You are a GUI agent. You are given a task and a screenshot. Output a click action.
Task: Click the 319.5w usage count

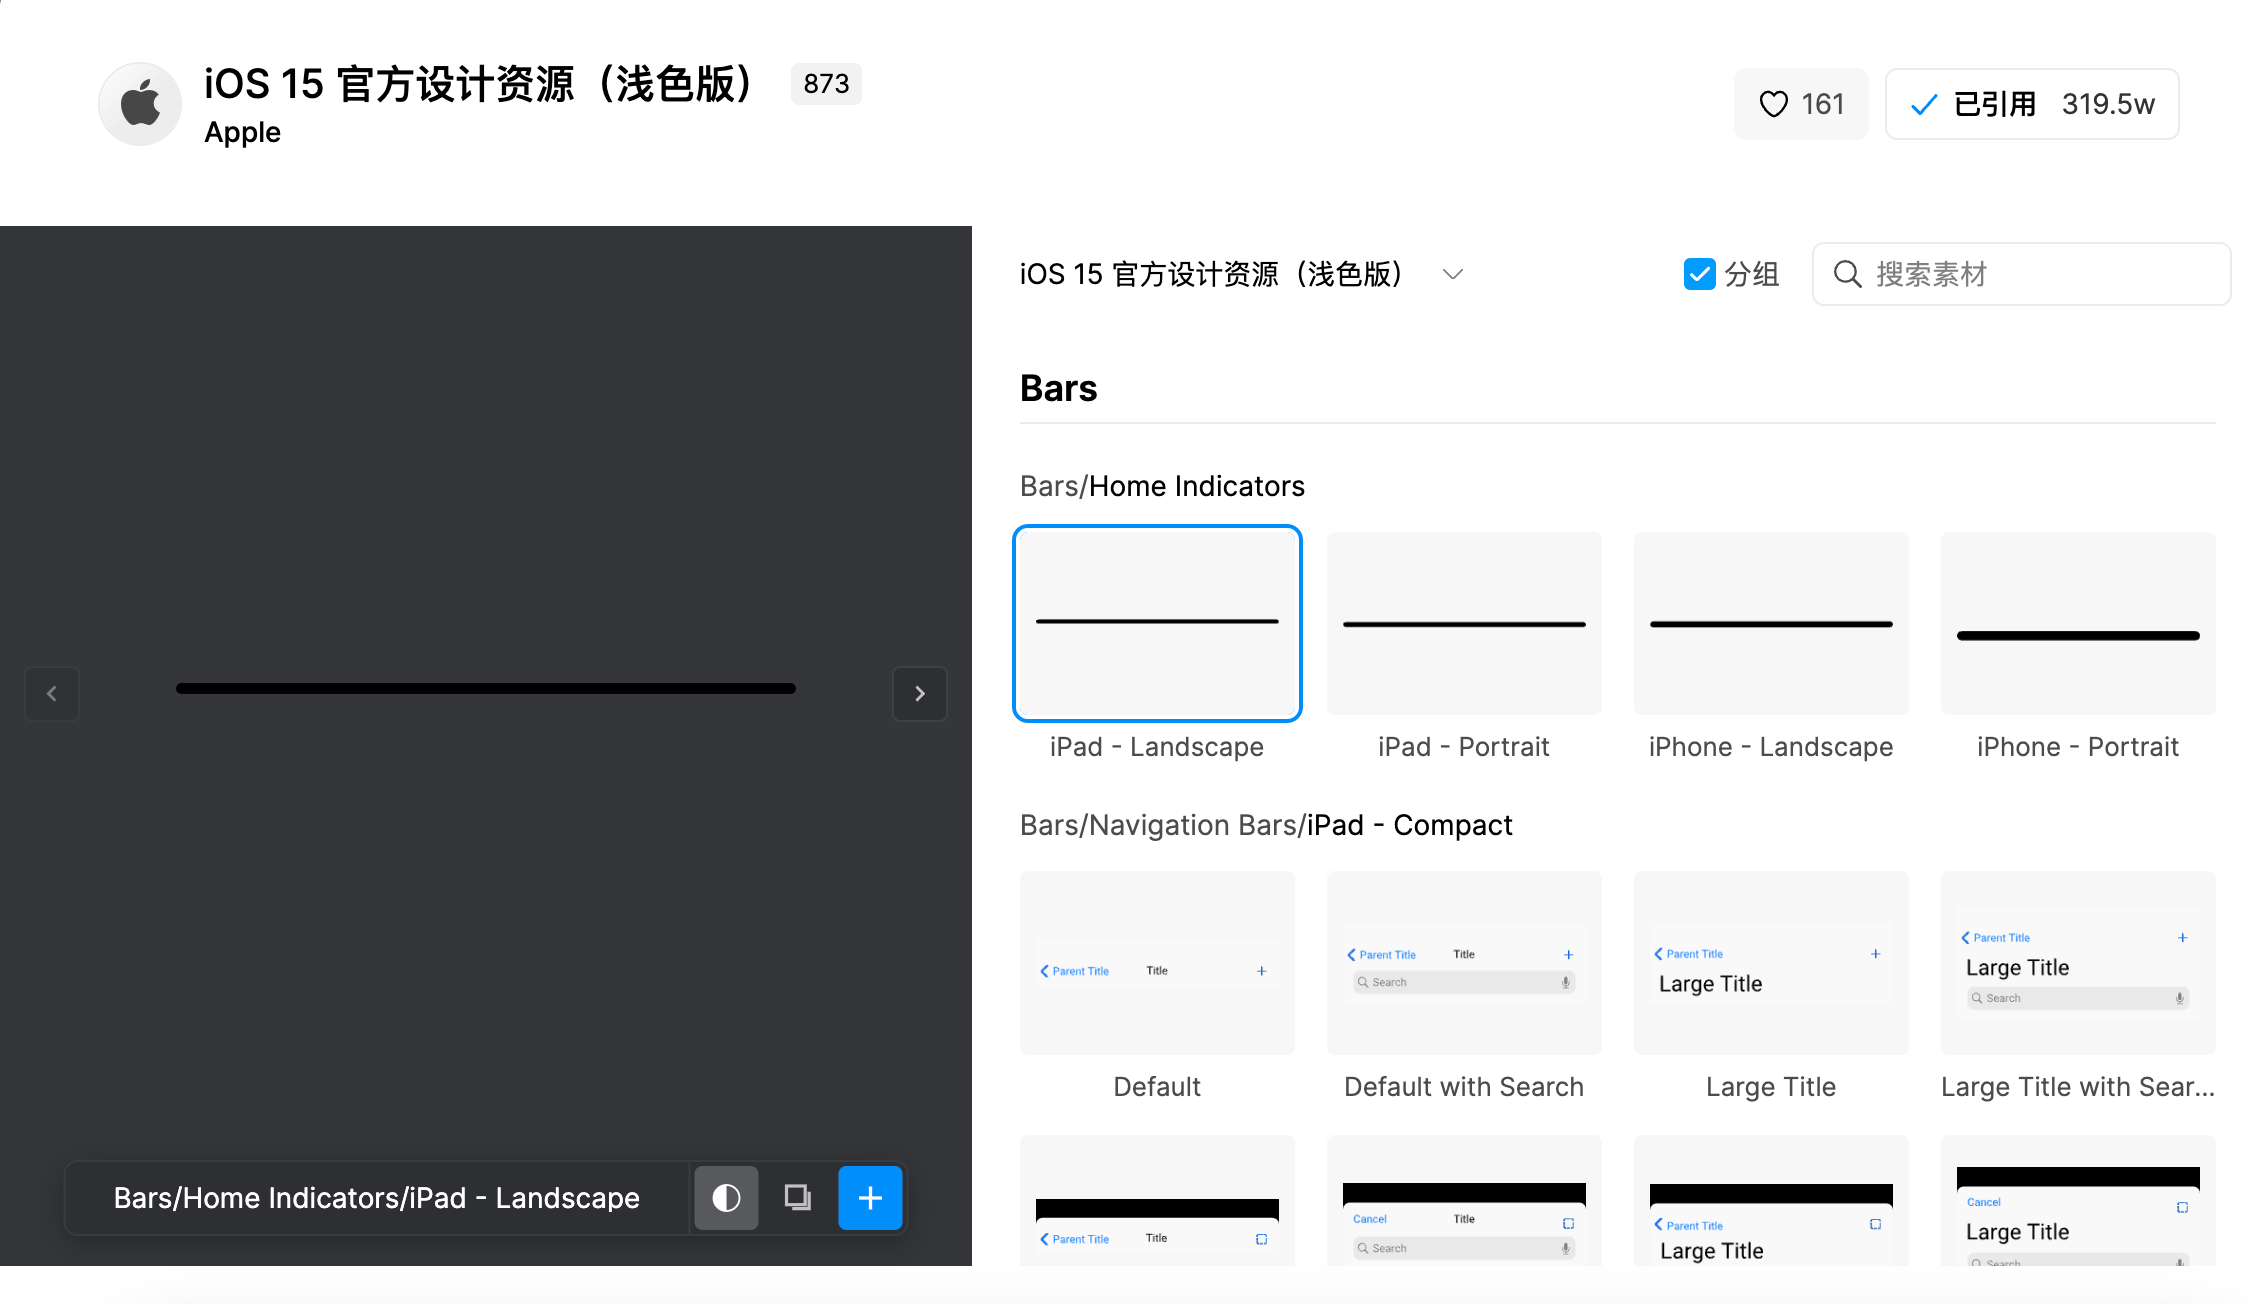(2108, 104)
